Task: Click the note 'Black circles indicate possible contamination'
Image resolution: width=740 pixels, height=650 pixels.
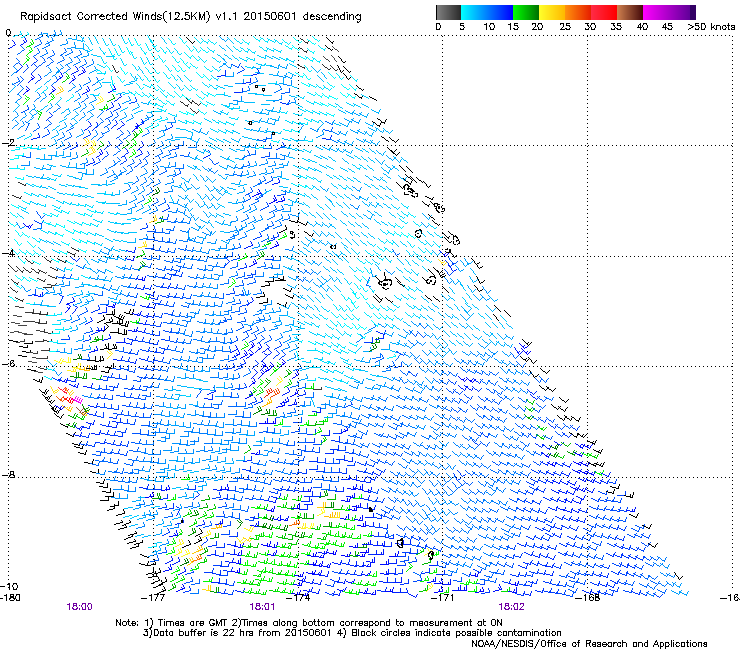Action: tap(456, 633)
